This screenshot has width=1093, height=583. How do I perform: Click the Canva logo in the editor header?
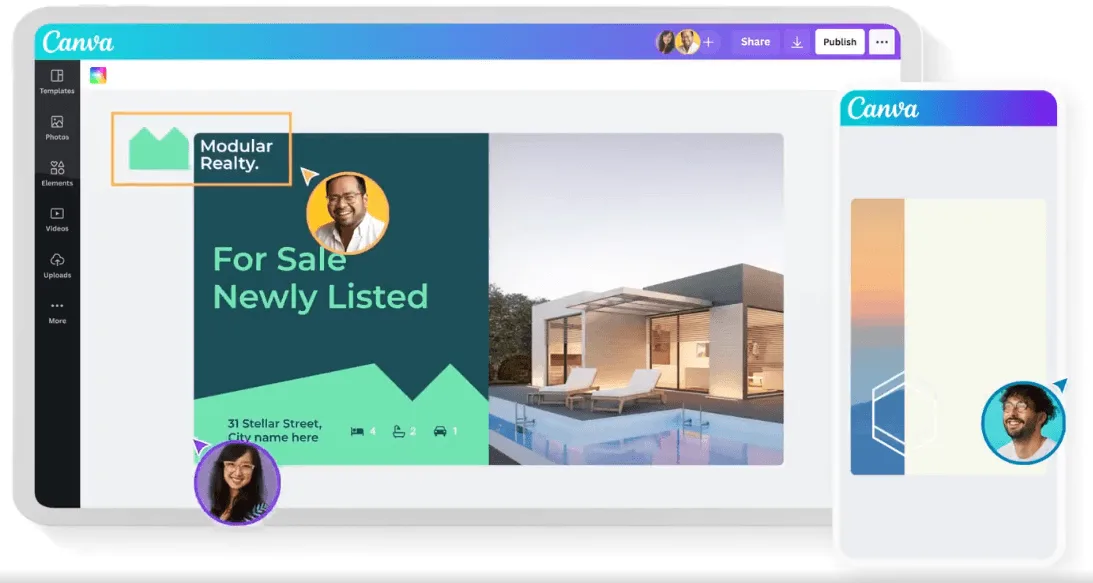point(78,42)
